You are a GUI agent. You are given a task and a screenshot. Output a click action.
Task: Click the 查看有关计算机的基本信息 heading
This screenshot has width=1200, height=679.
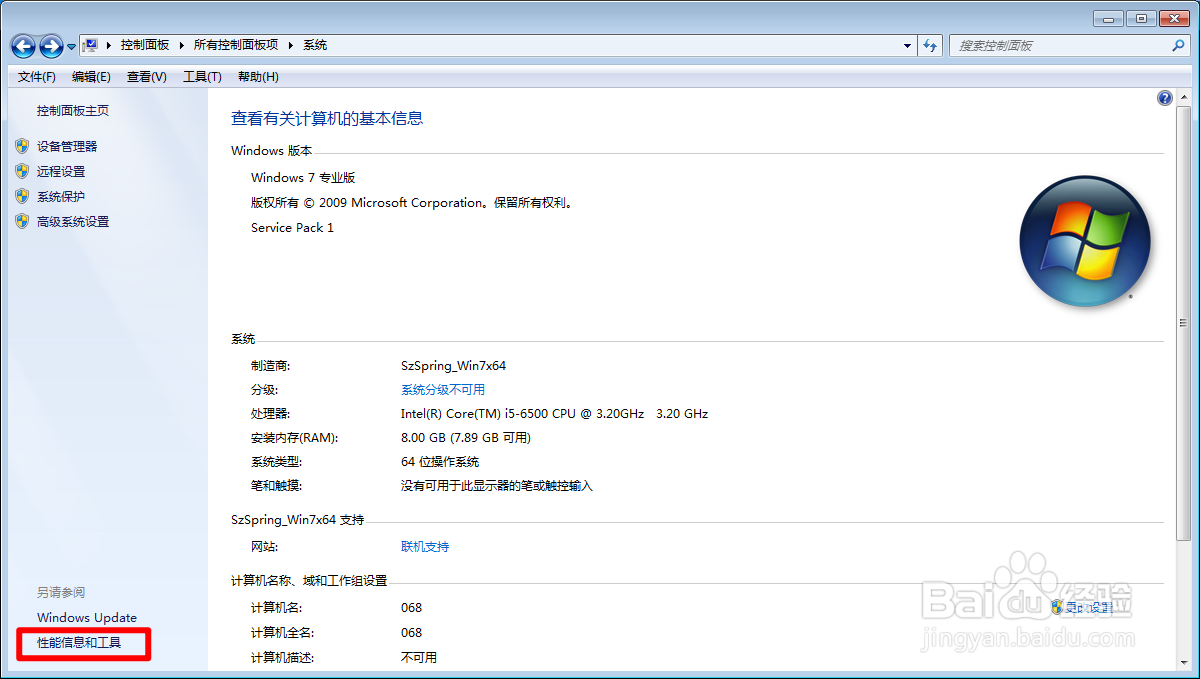[x=327, y=118]
